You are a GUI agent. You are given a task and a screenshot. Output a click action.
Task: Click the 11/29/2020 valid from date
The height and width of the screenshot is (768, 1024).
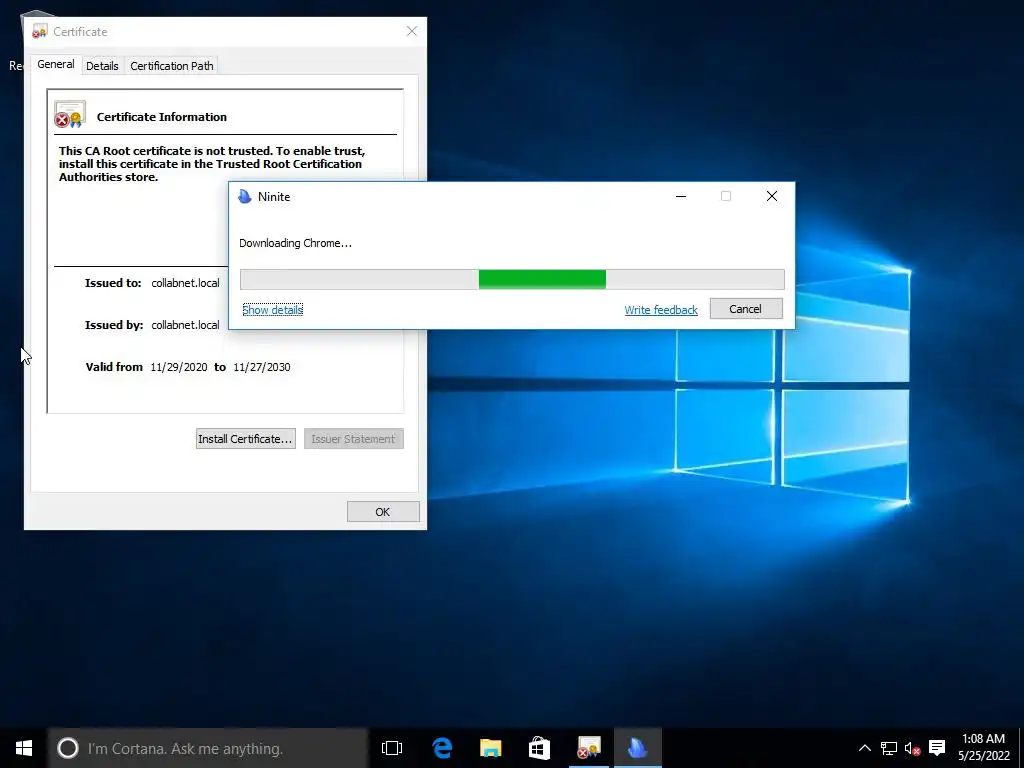[x=179, y=367]
